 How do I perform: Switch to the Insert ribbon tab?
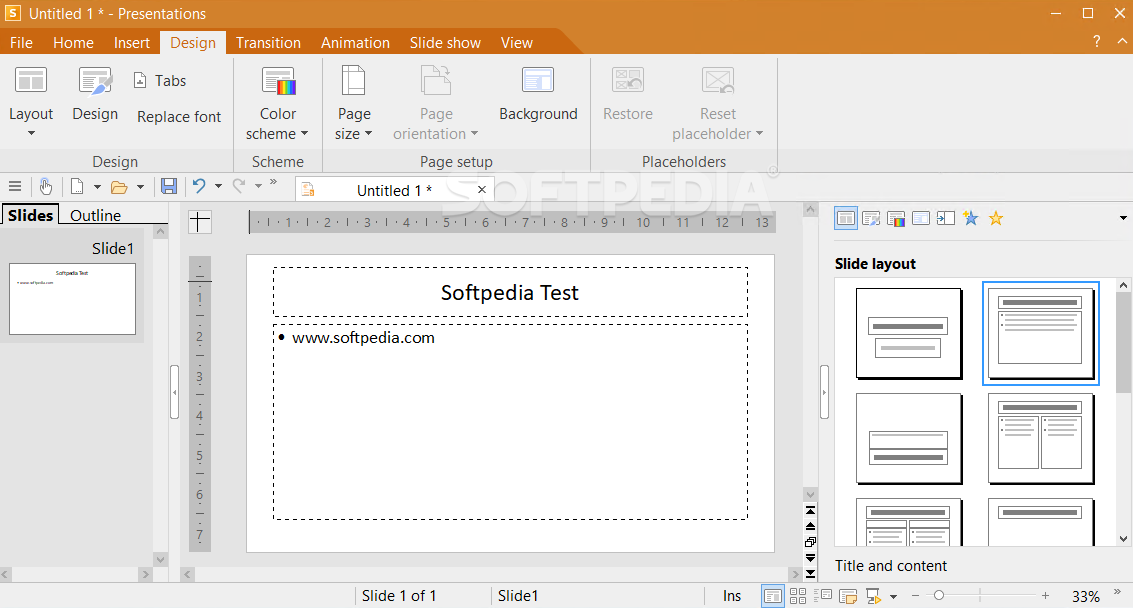(x=132, y=43)
